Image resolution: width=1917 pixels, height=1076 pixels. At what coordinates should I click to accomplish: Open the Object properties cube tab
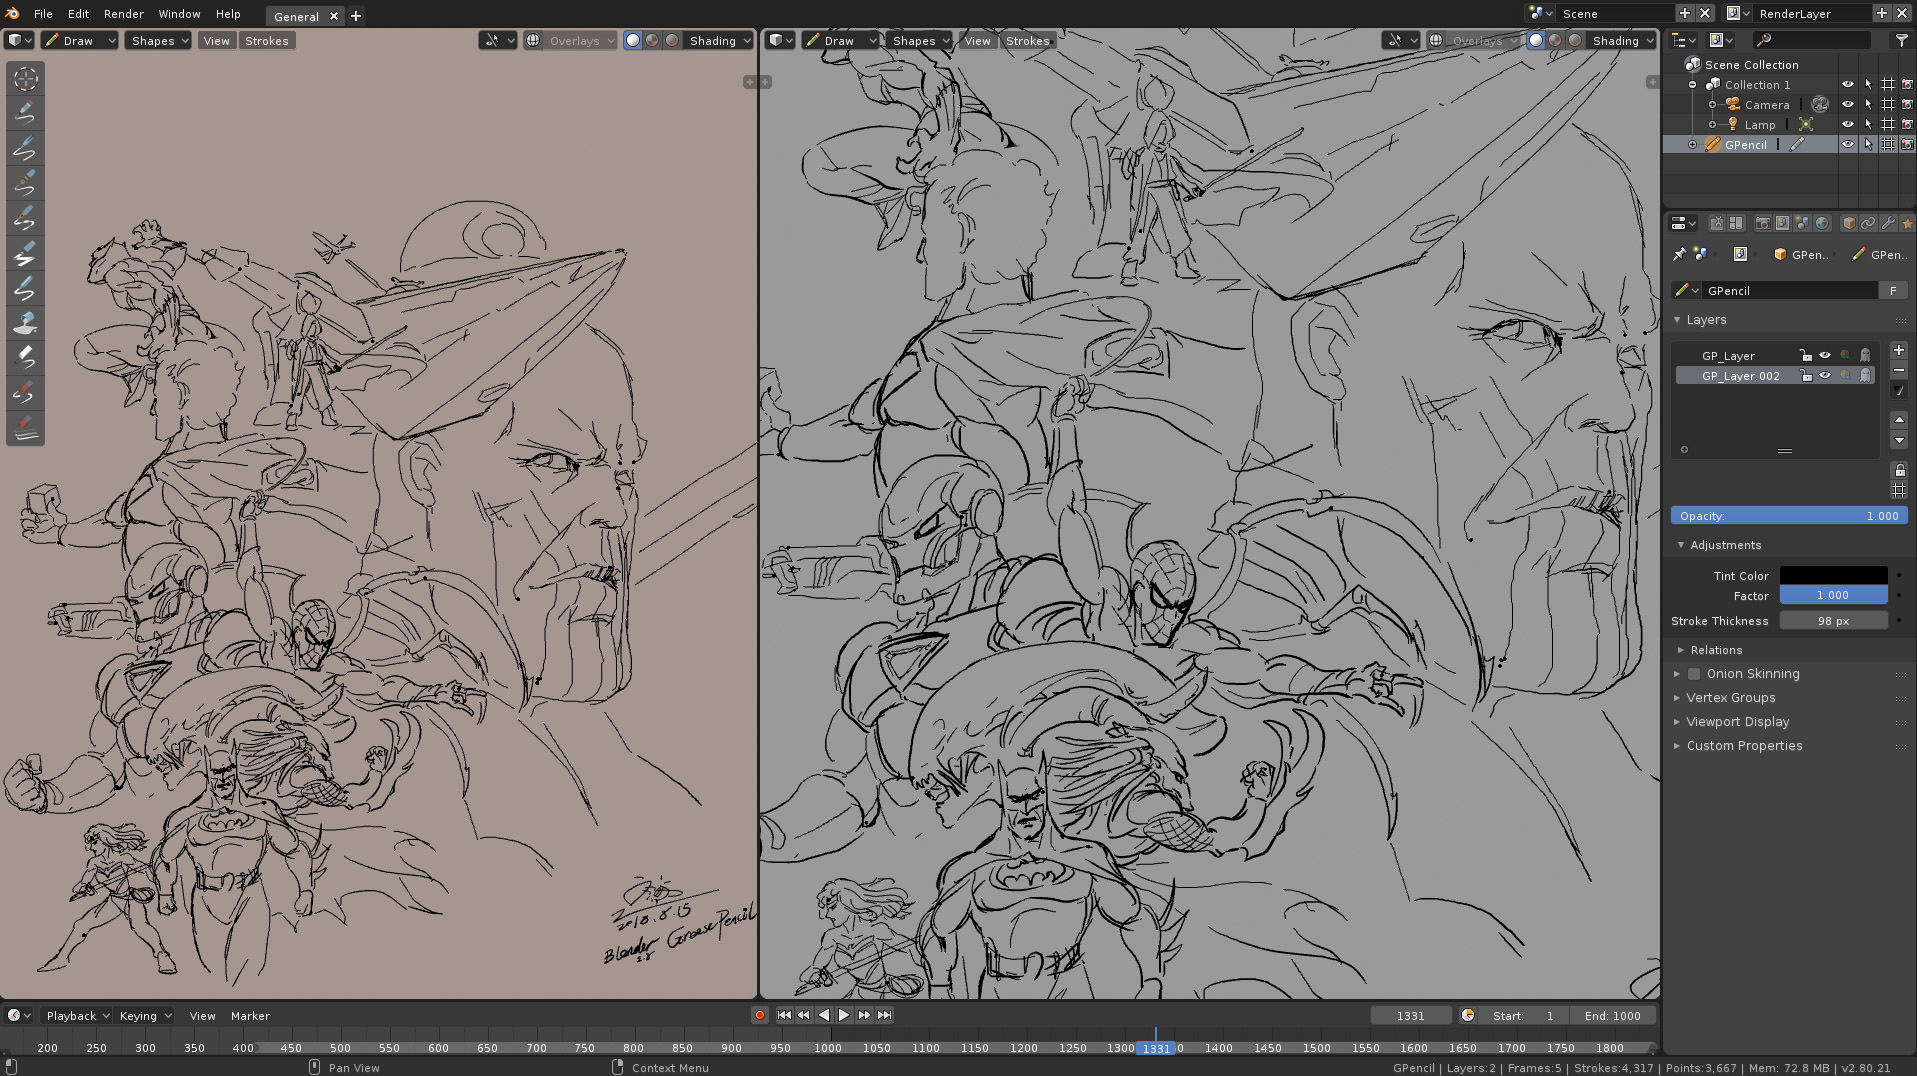pos(1849,223)
